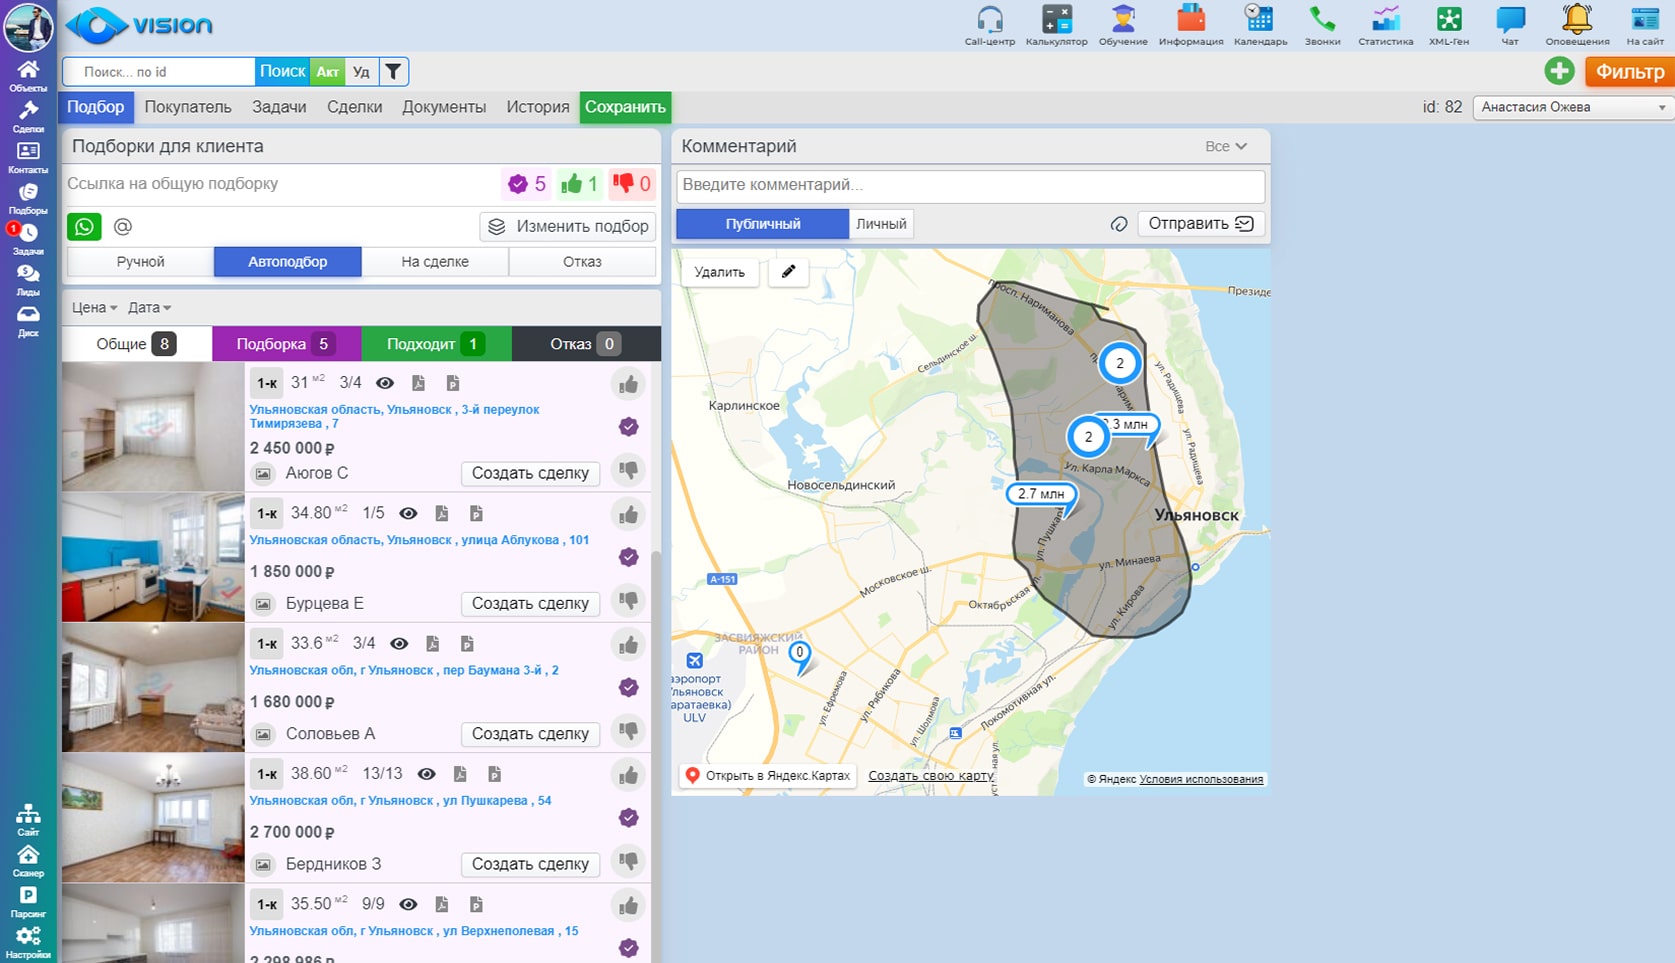Click the Введите комментарий input field

tap(969, 185)
